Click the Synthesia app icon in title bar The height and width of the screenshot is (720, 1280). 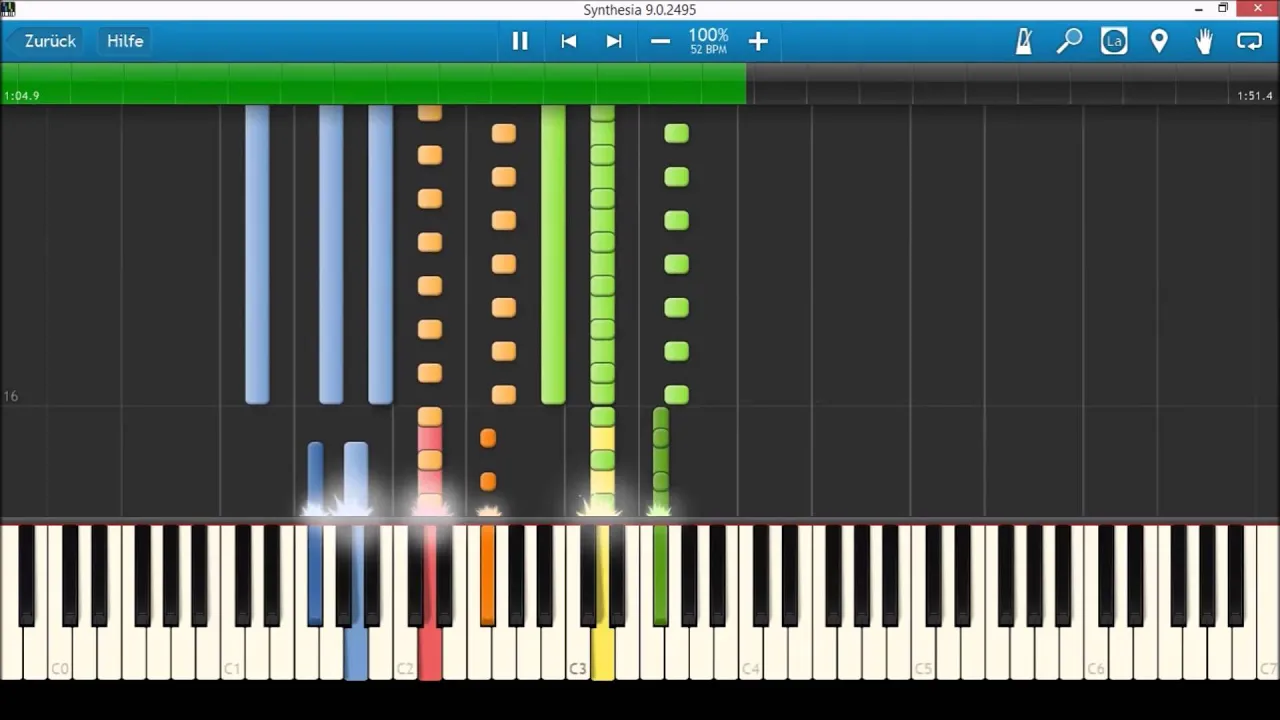pyautogui.click(x=9, y=9)
